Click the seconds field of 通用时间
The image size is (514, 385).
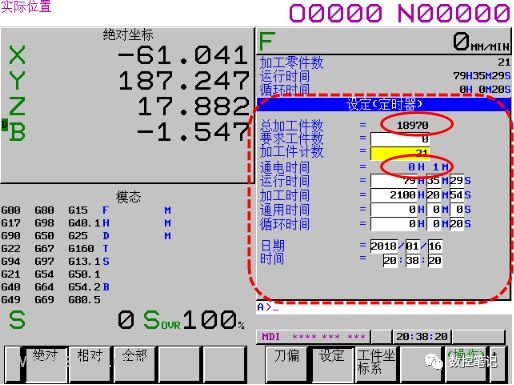[457, 209]
